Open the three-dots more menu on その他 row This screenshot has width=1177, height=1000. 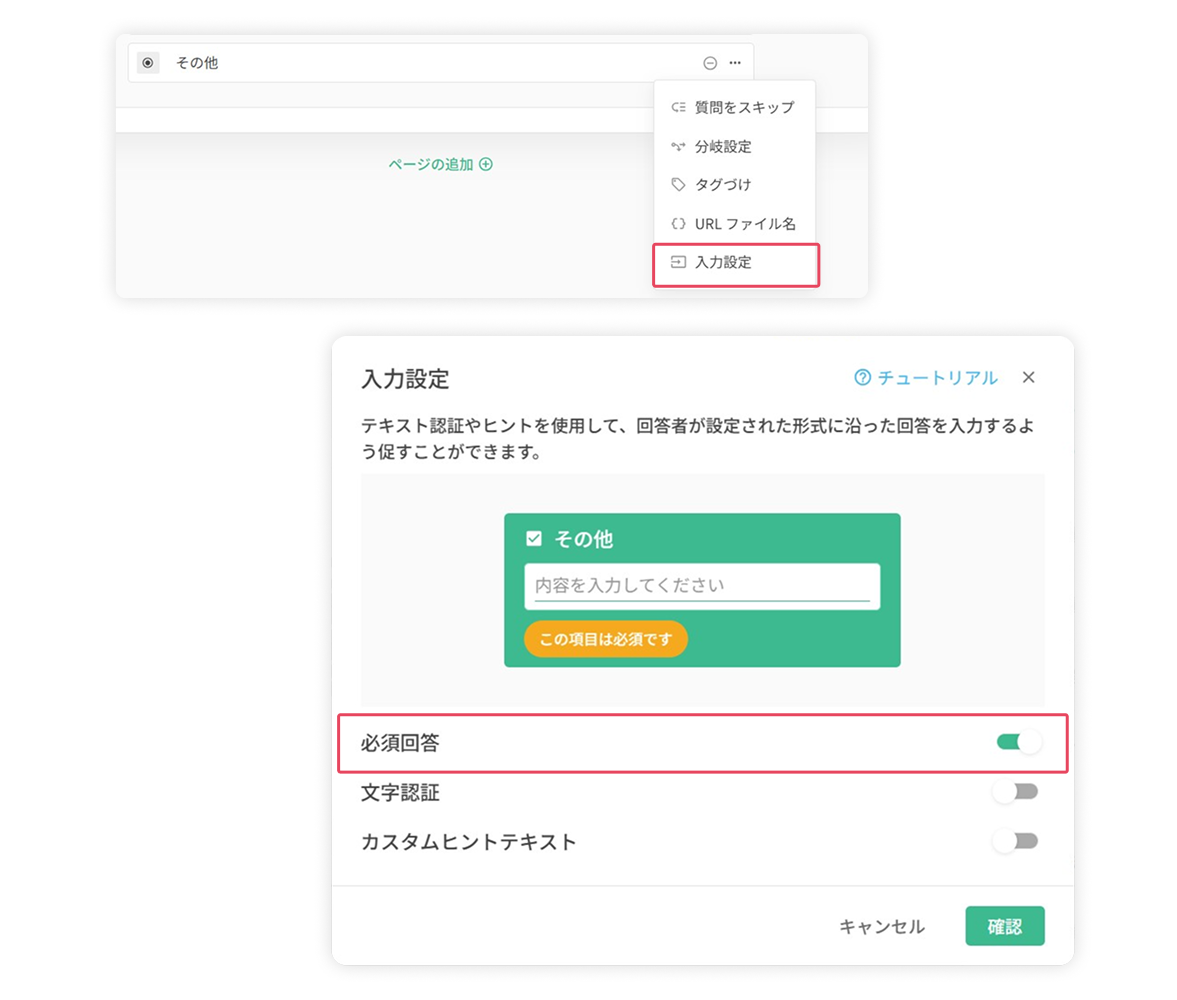735,63
